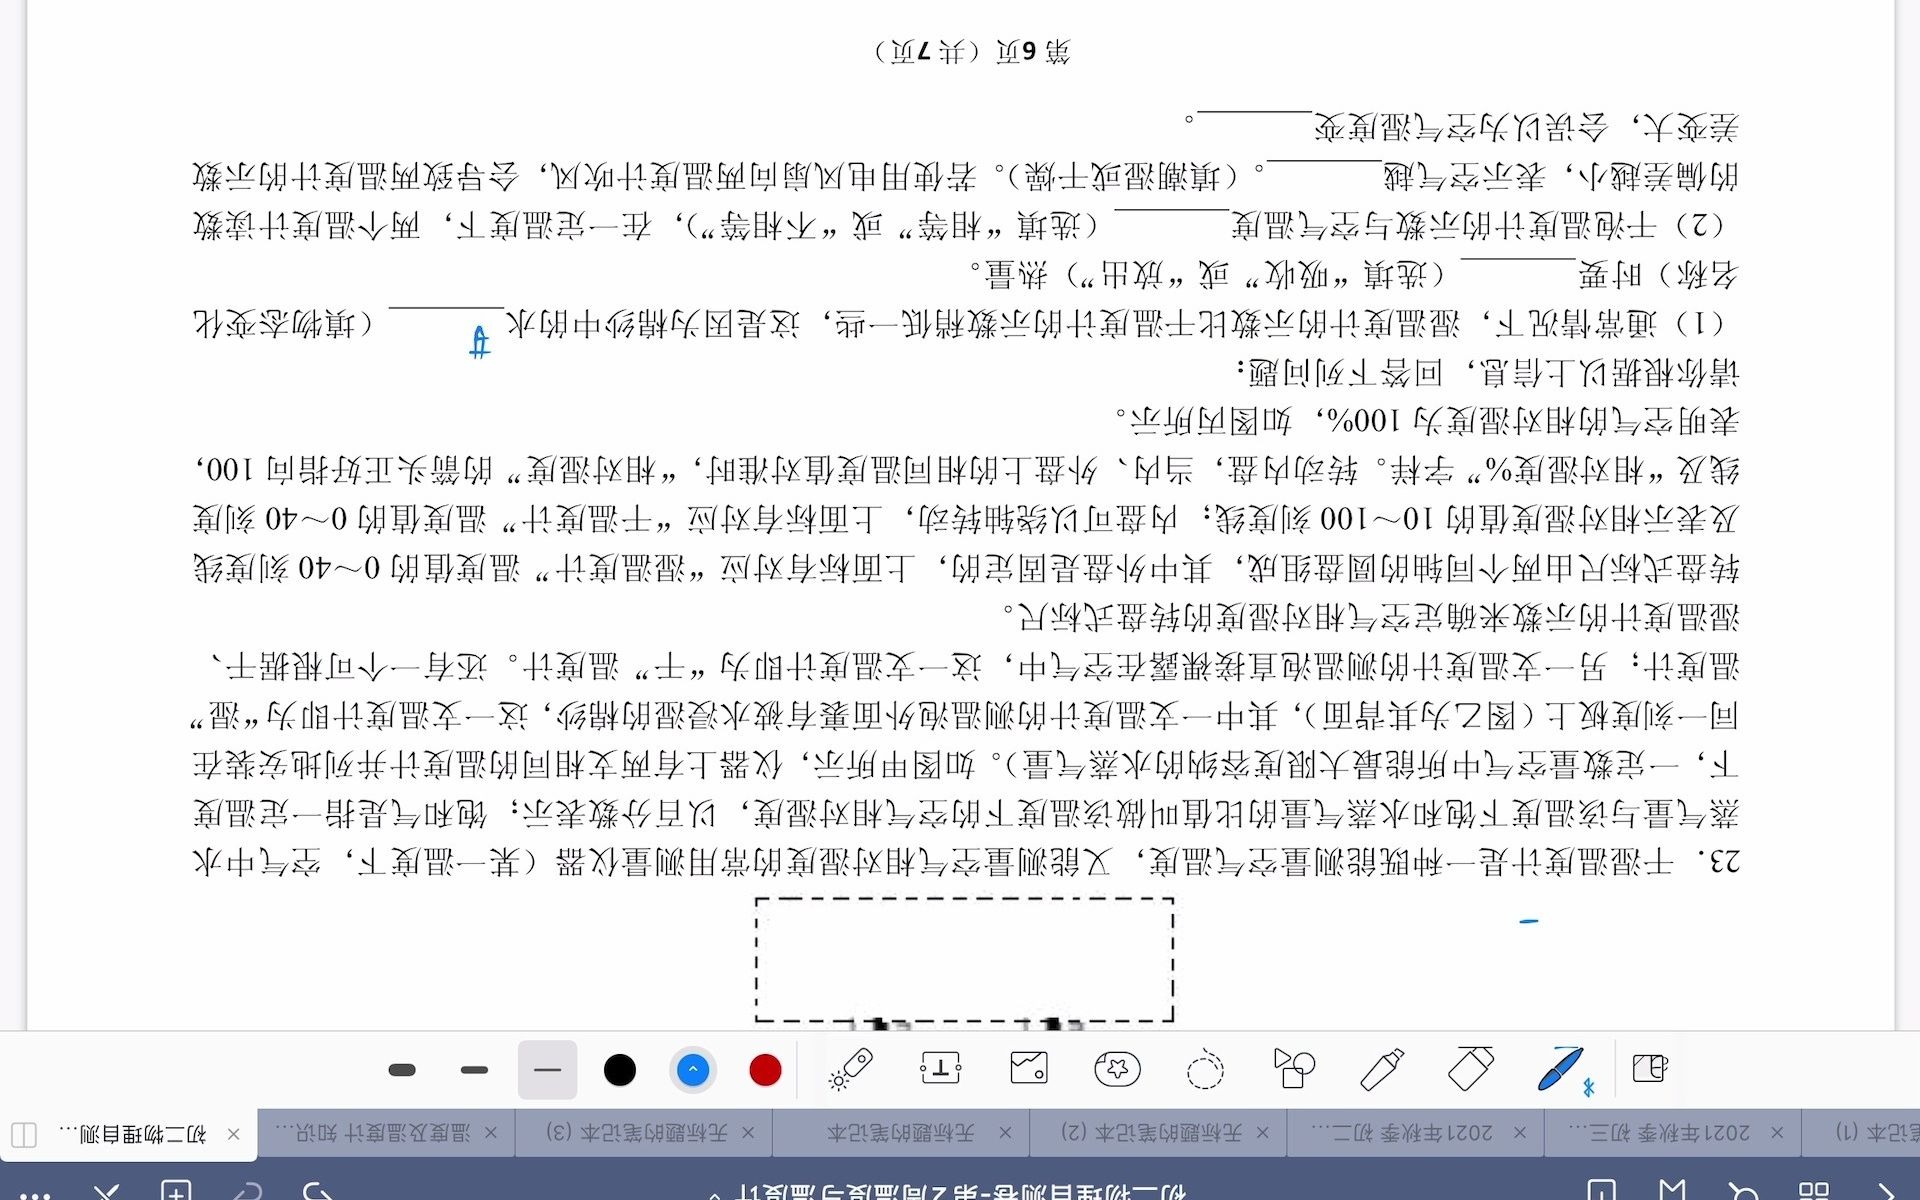Open the elements sticker tool

(1117, 1069)
